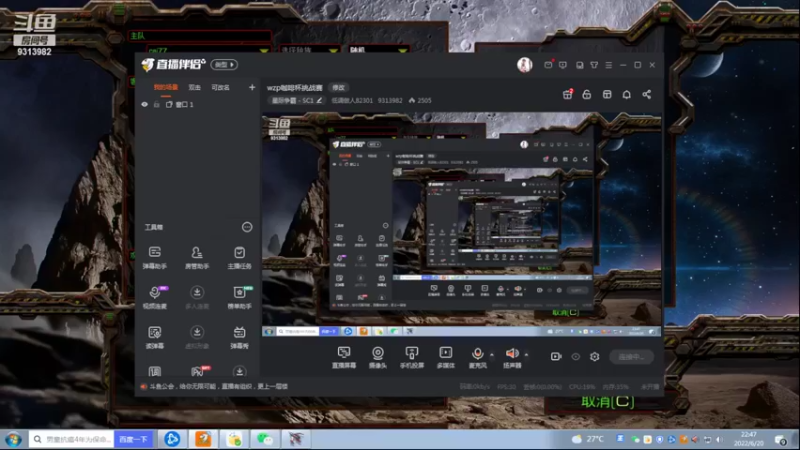Open the gift box icon with red badge
The image size is (800, 450).
[567, 94]
